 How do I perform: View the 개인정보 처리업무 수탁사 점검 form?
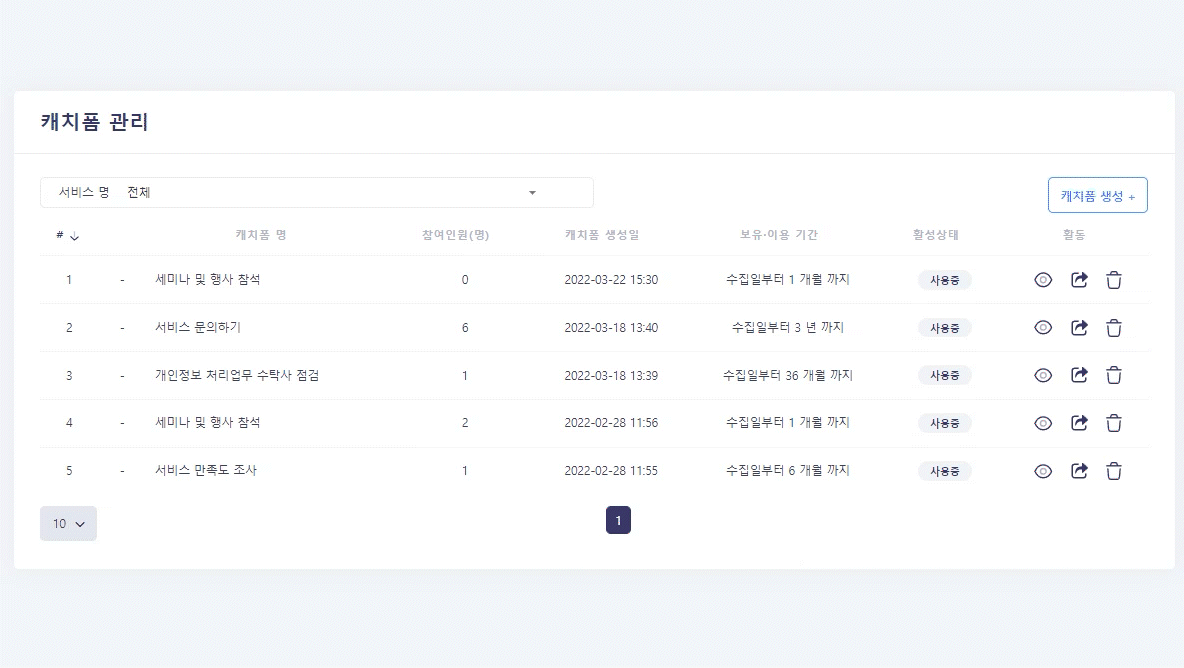tap(1043, 375)
